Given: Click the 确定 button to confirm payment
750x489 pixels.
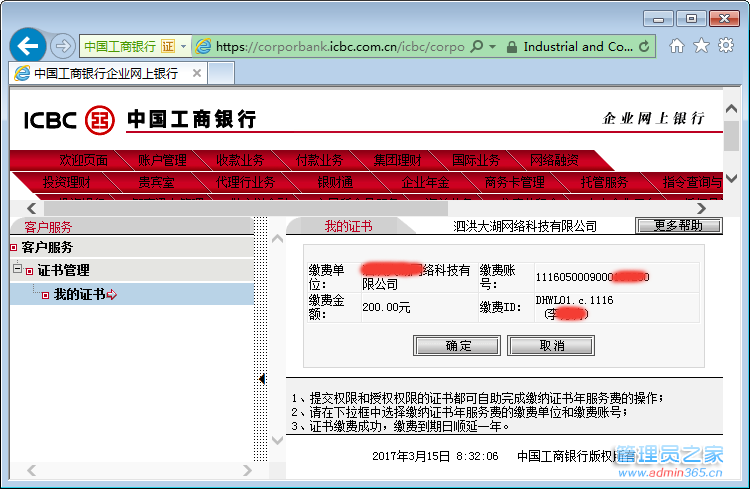Looking at the screenshot, I should [457, 345].
